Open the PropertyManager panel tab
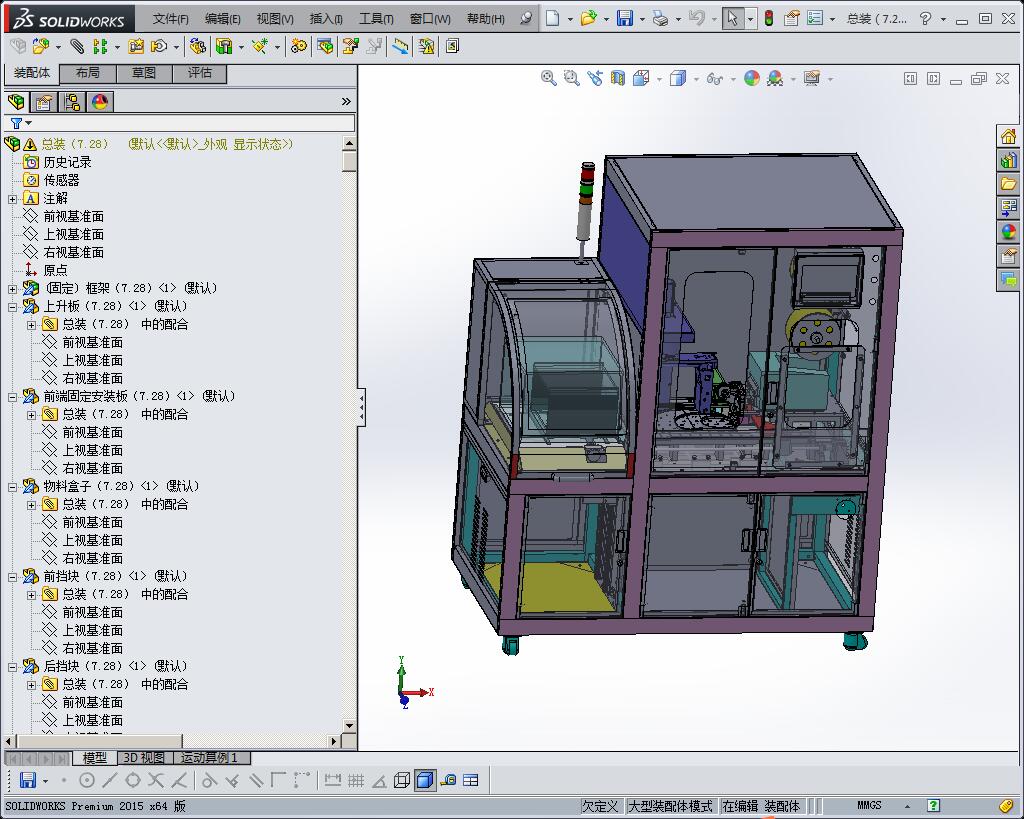The width and height of the screenshot is (1024, 819). (44, 102)
